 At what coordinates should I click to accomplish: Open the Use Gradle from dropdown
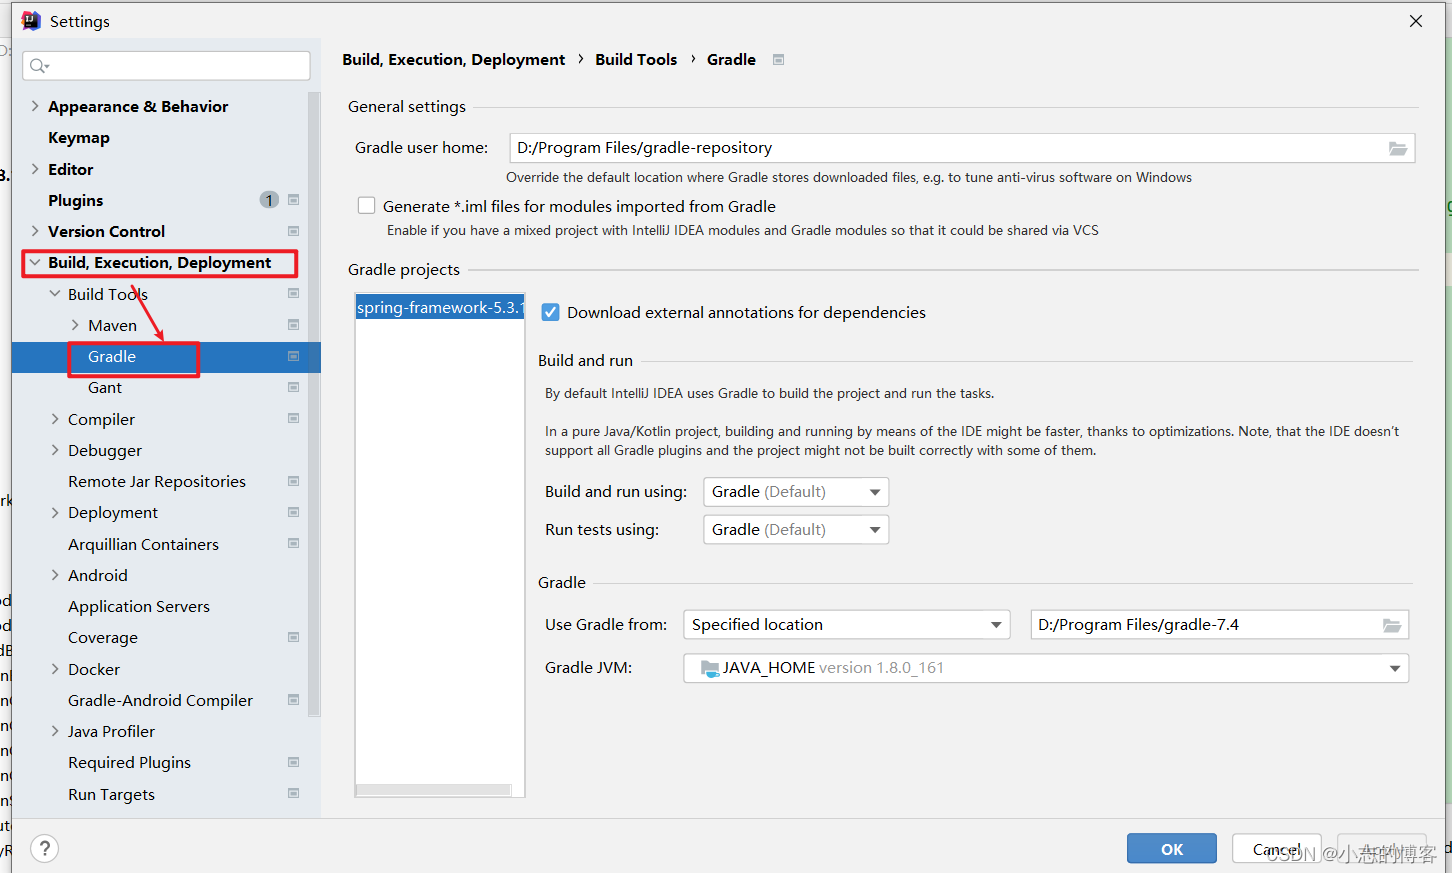[x=847, y=625]
